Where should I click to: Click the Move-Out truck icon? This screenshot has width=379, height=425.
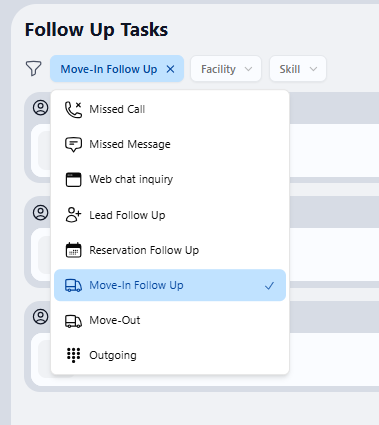coord(73,321)
